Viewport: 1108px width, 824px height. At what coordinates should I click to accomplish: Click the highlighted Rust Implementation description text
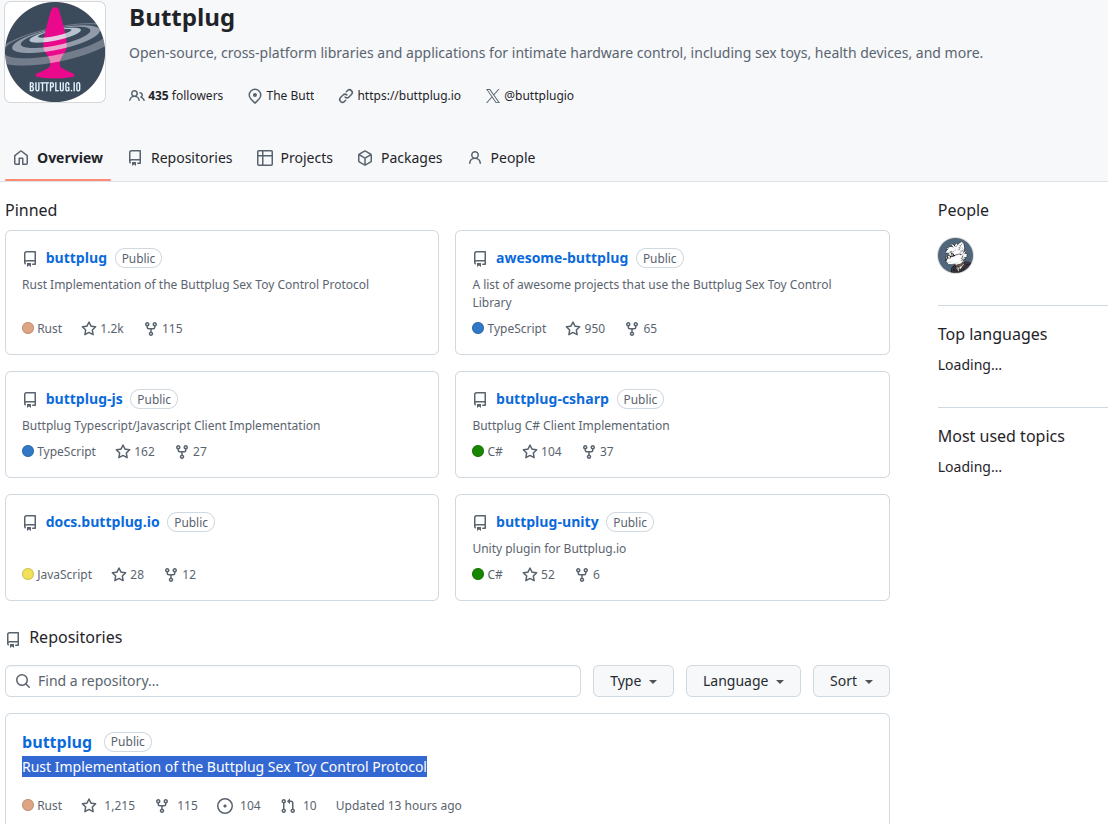(x=224, y=767)
